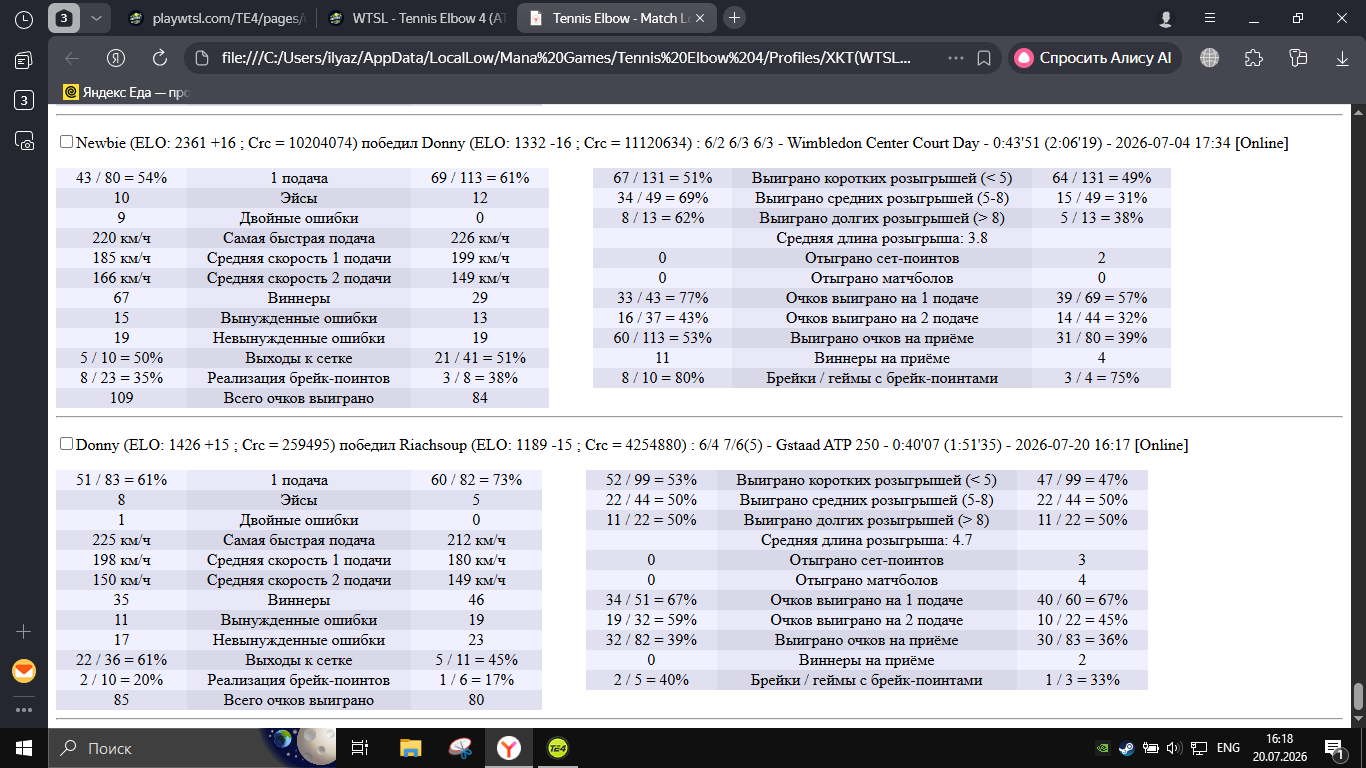Open the Ask Alice AI button
The image size is (1366, 768).
click(x=1094, y=57)
